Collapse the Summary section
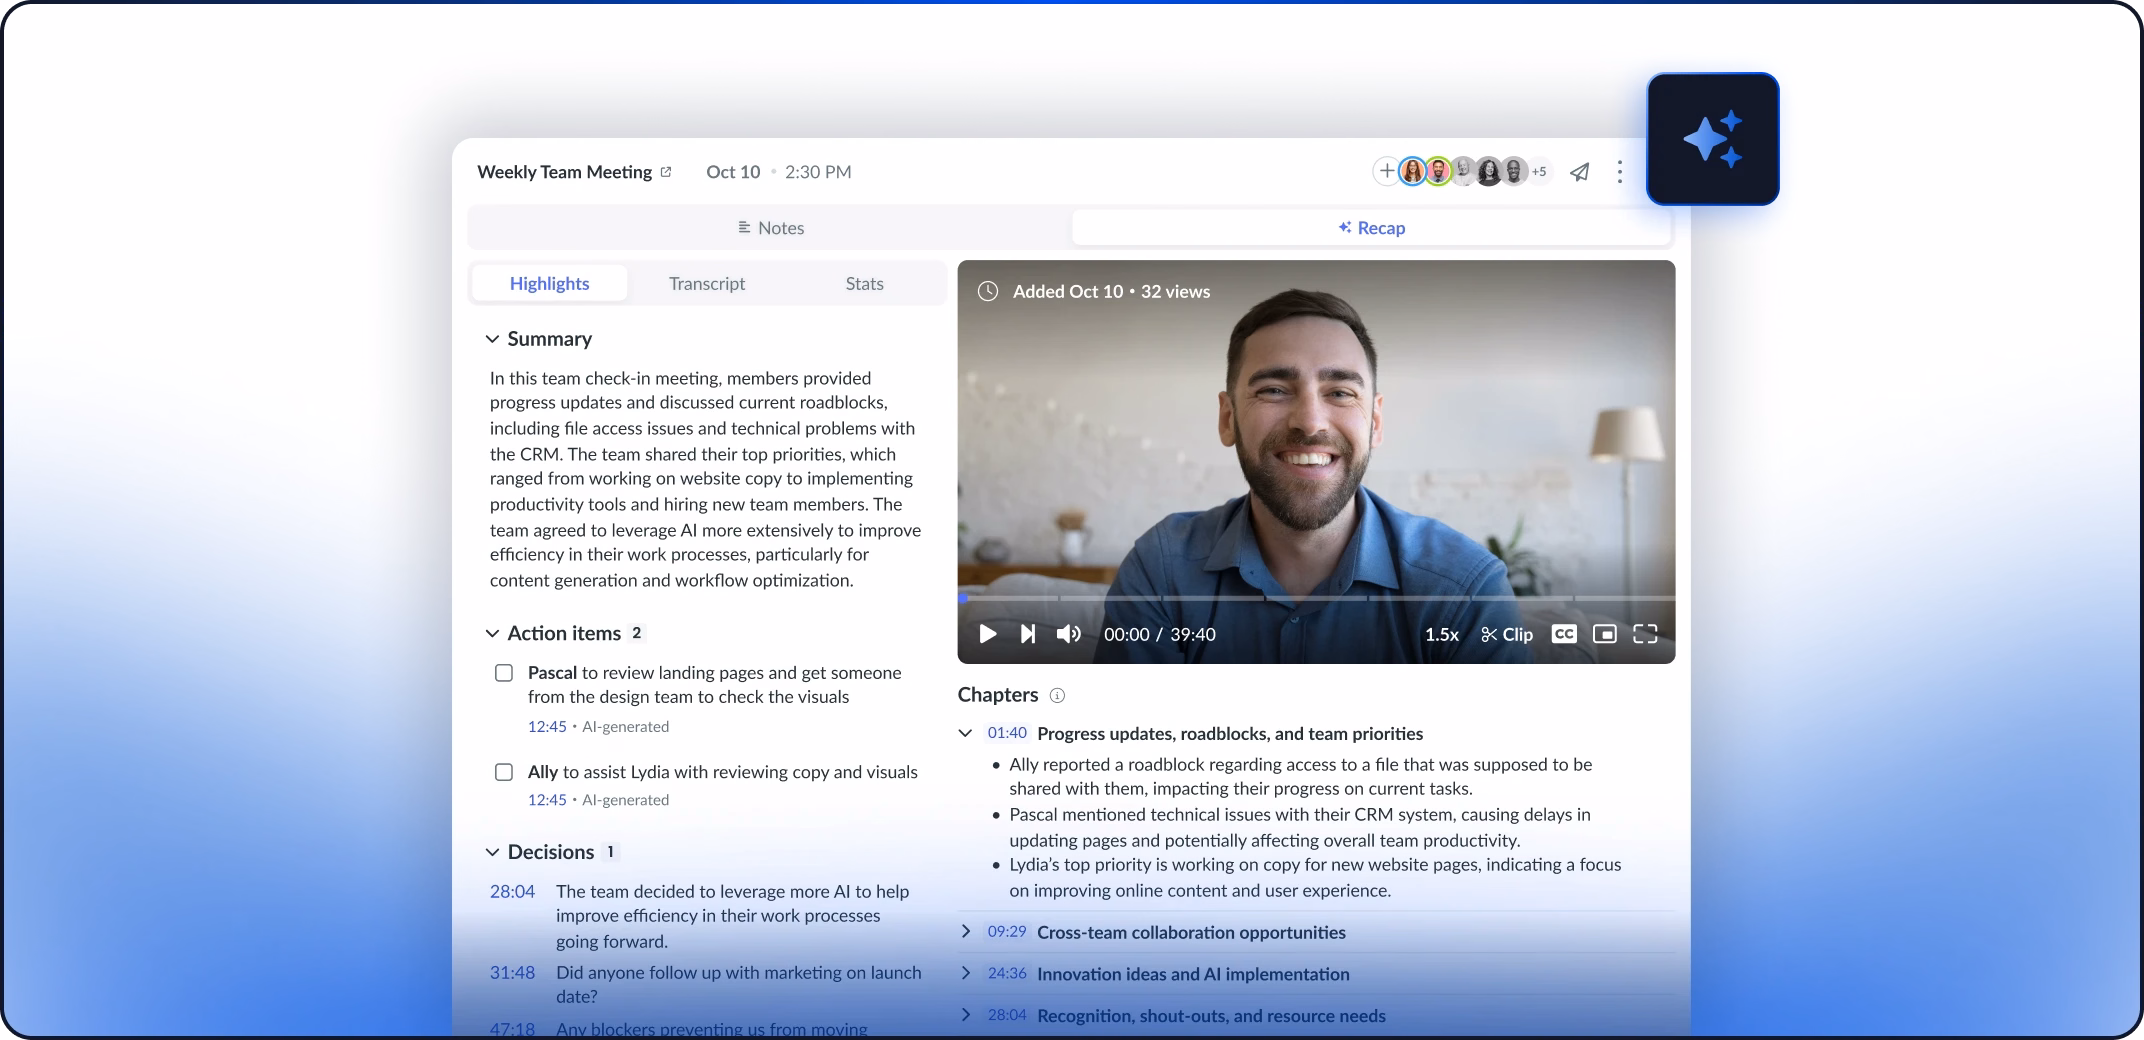This screenshot has width=2144, height=1040. (x=492, y=339)
